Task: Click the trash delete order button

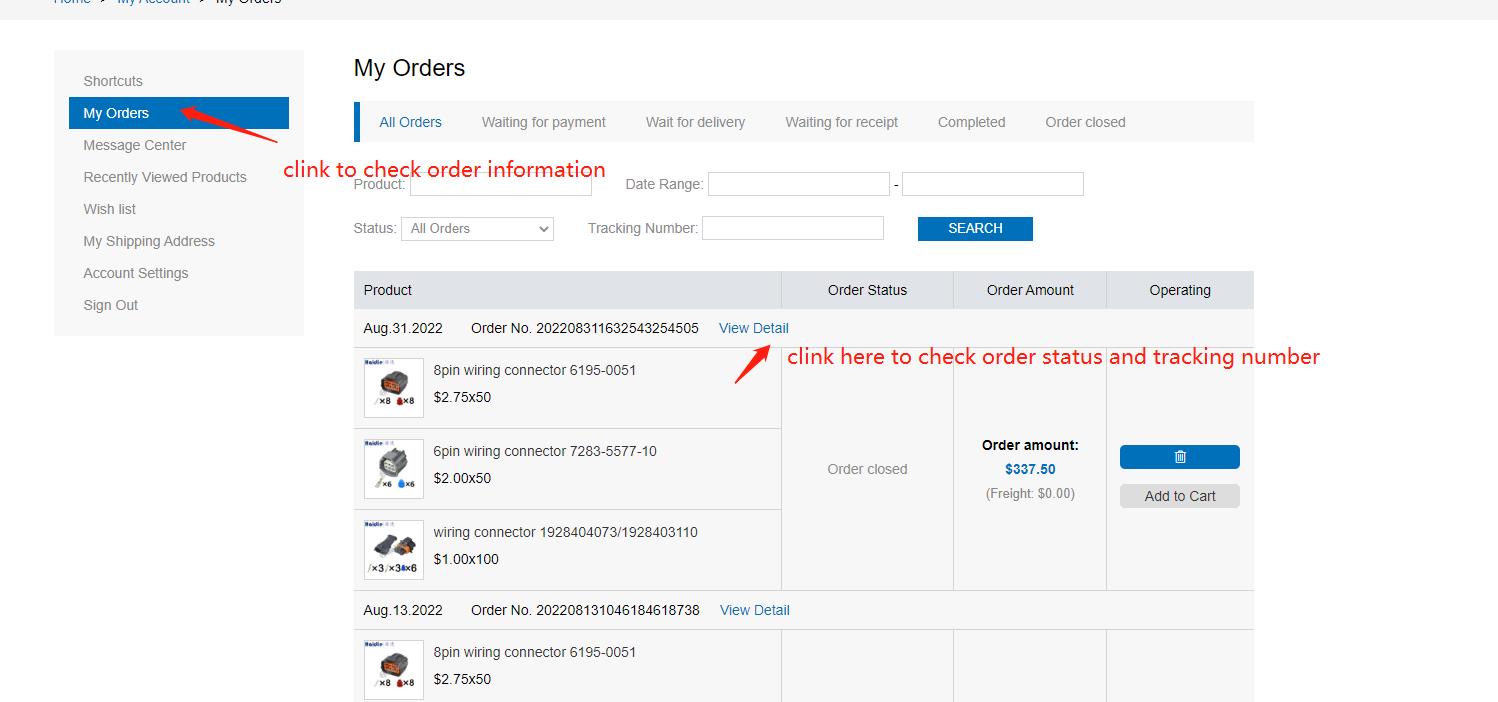Action: point(1179,457)
